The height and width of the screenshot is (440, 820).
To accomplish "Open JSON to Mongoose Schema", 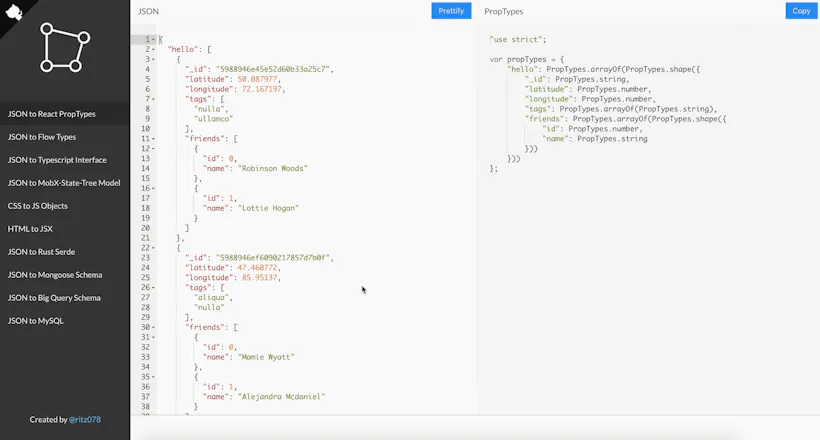I will pyautogui.click(x=55, y=275).
